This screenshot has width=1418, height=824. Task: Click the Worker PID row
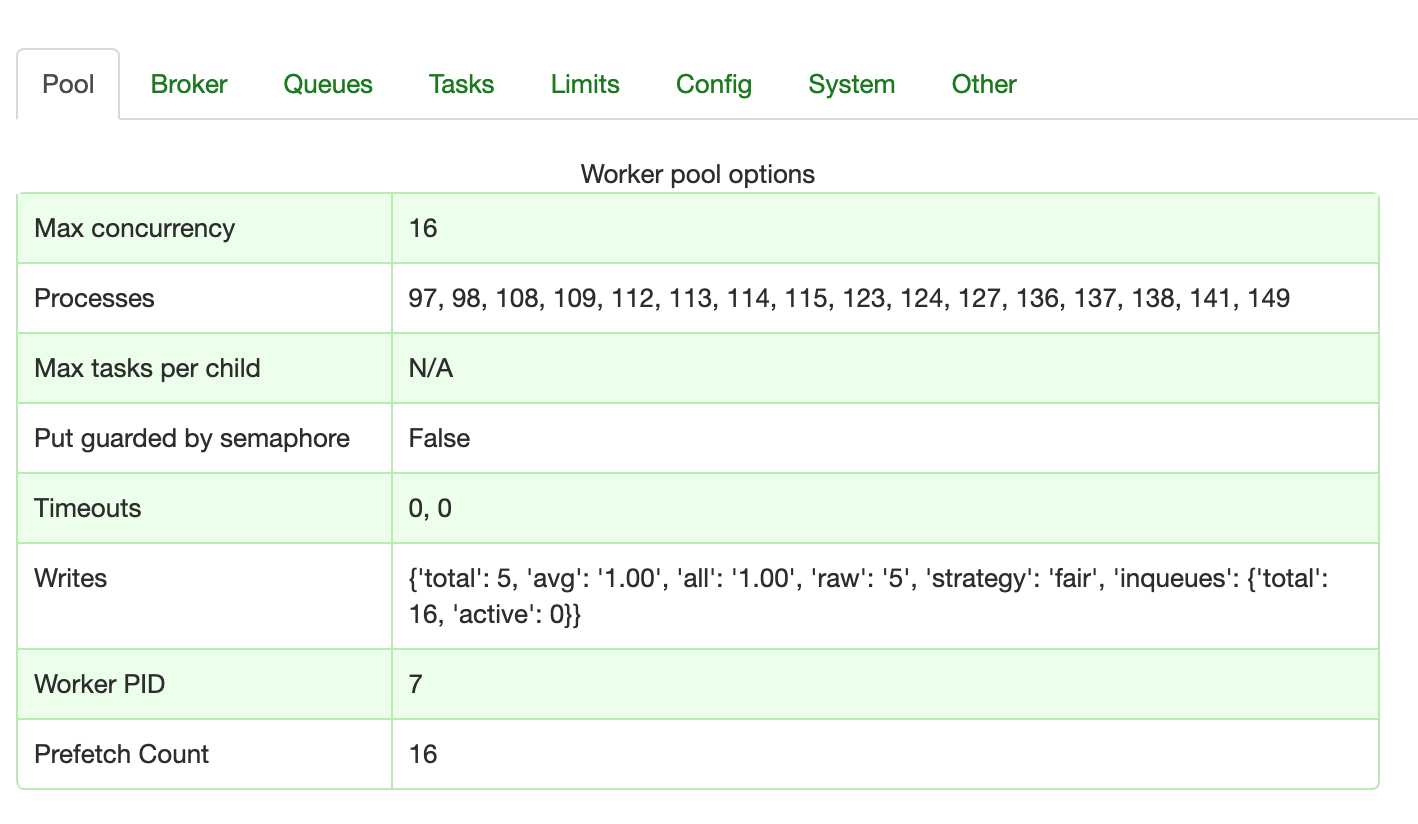(x=100, y=684)
